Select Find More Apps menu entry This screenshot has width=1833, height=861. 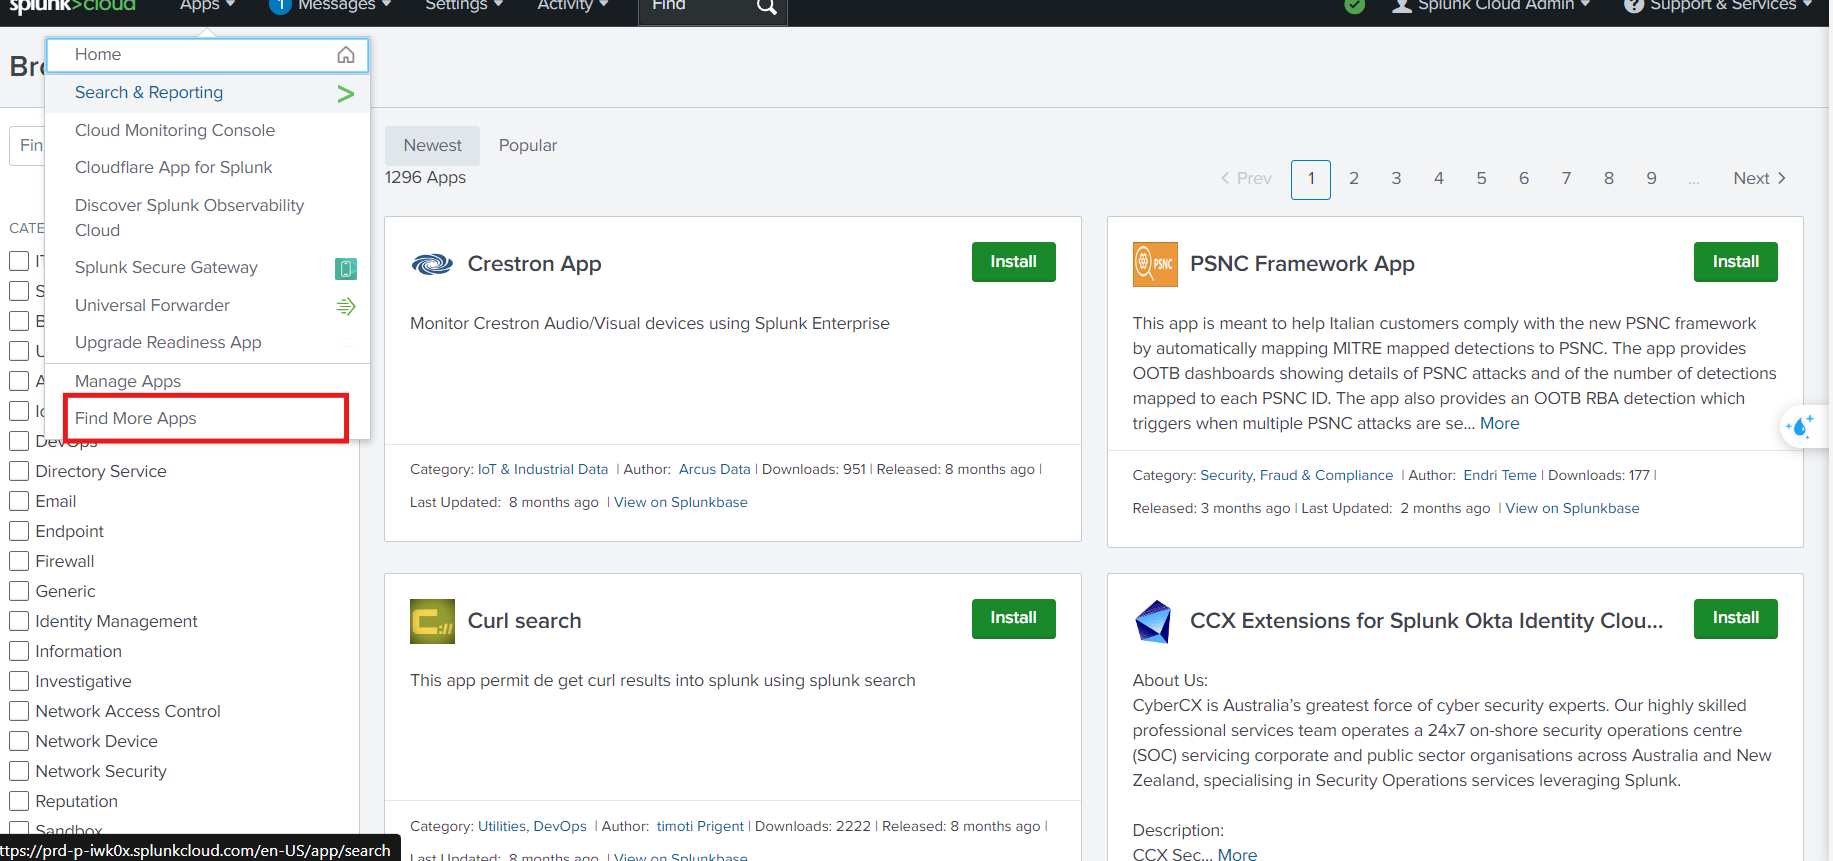136,418
